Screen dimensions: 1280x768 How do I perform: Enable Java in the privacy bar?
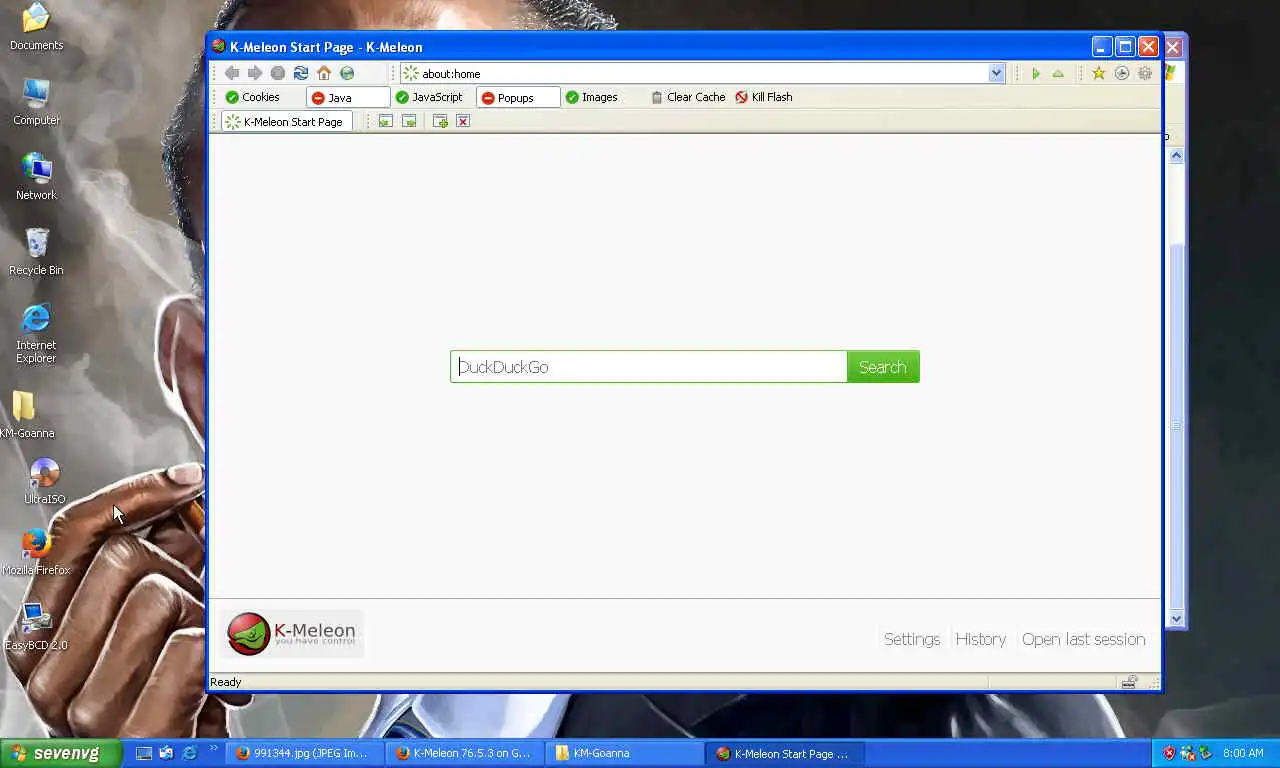click(x=348, y=97)
